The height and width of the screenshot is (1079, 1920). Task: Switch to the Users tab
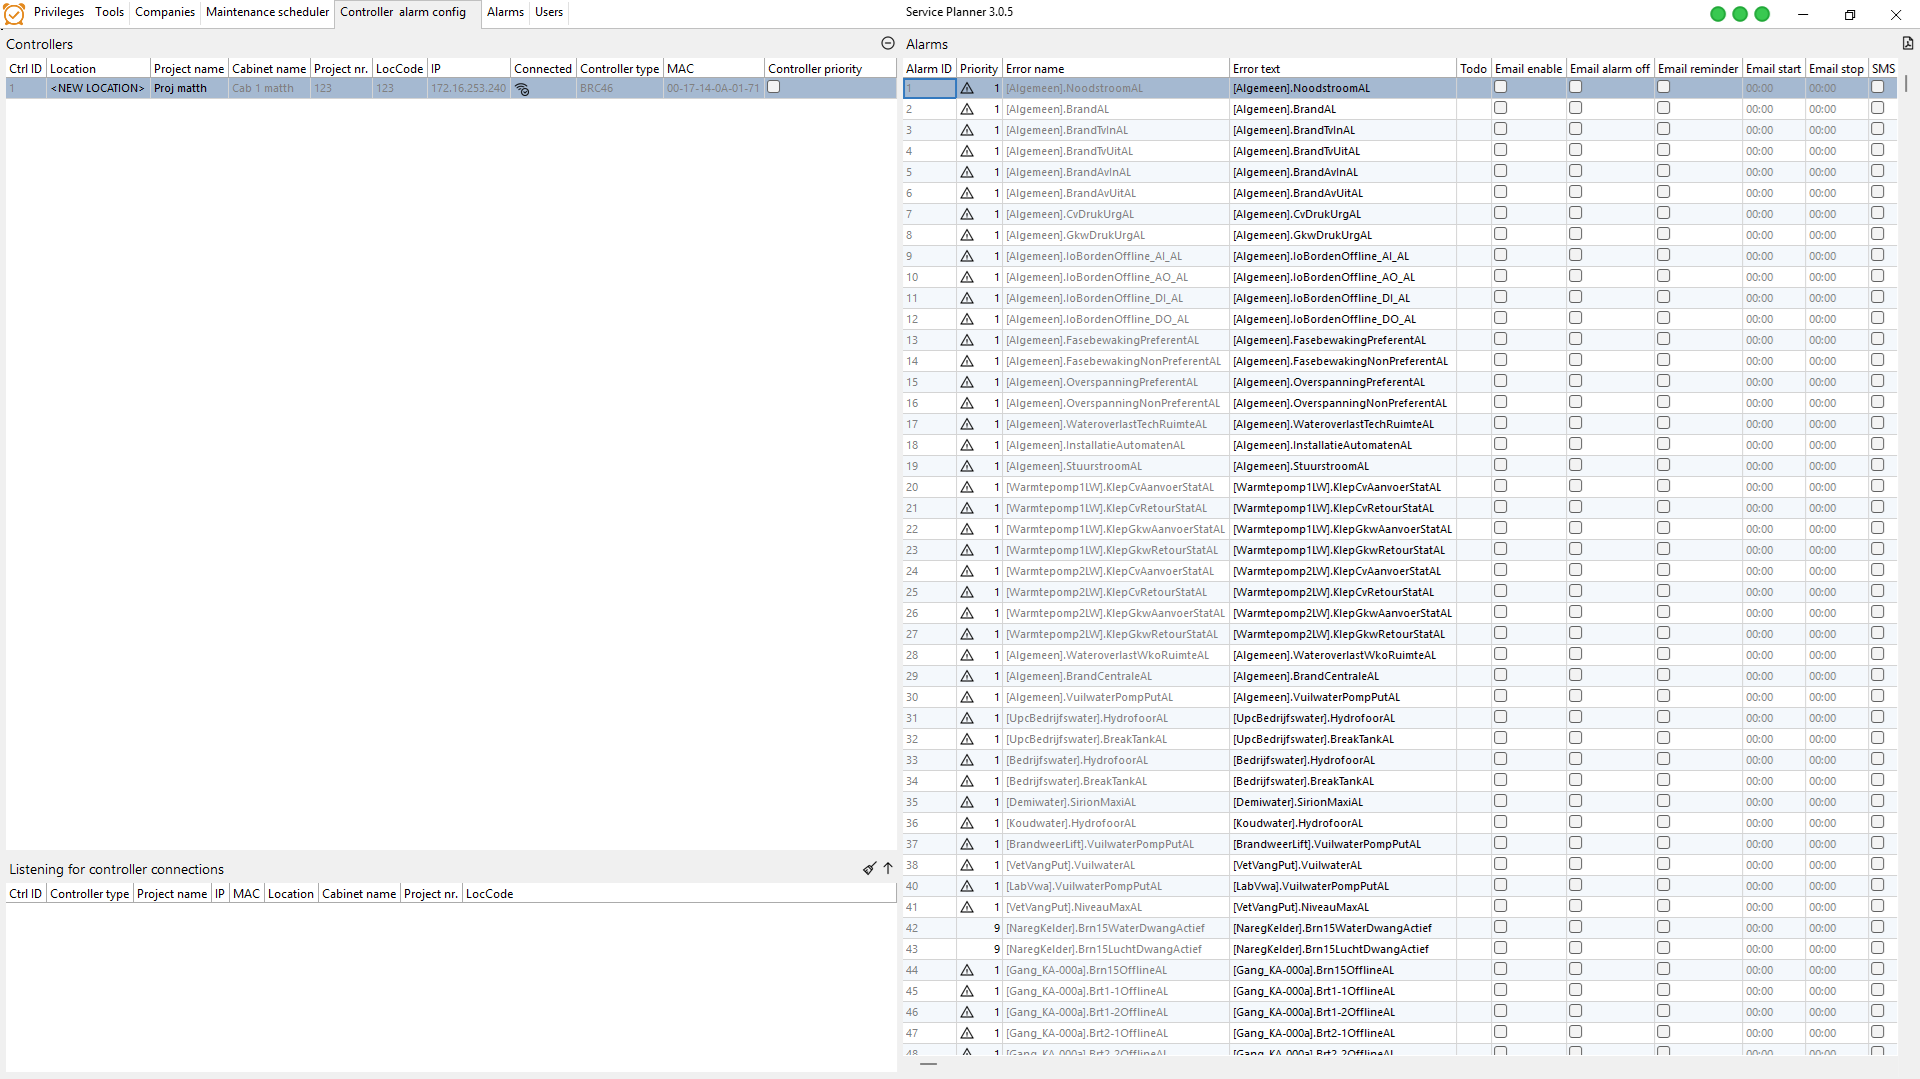[549, 12]
